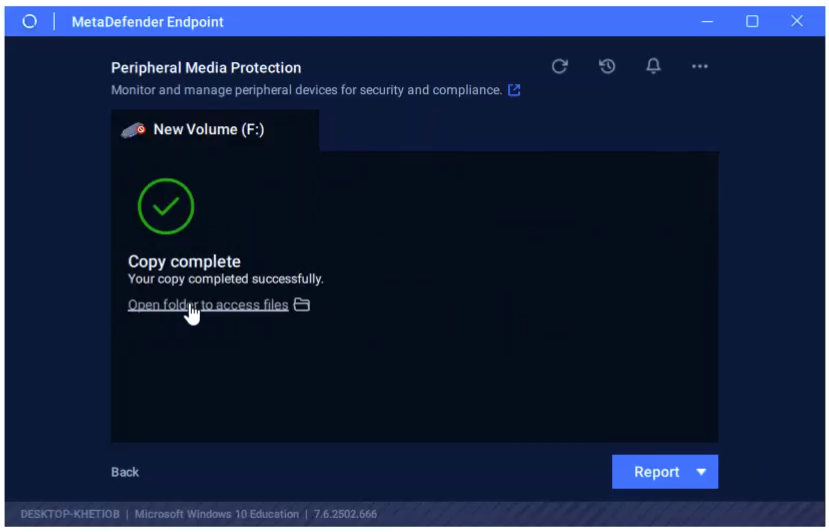Viewport: 829px width, 532px height.
Task: Click version 7.6.2502.666 in status bar
Action: pyautogui.click(x=345, y=514)
